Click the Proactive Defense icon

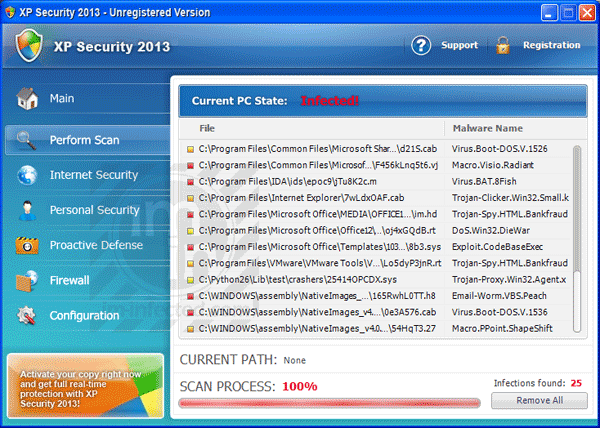(x=27, y=245)
